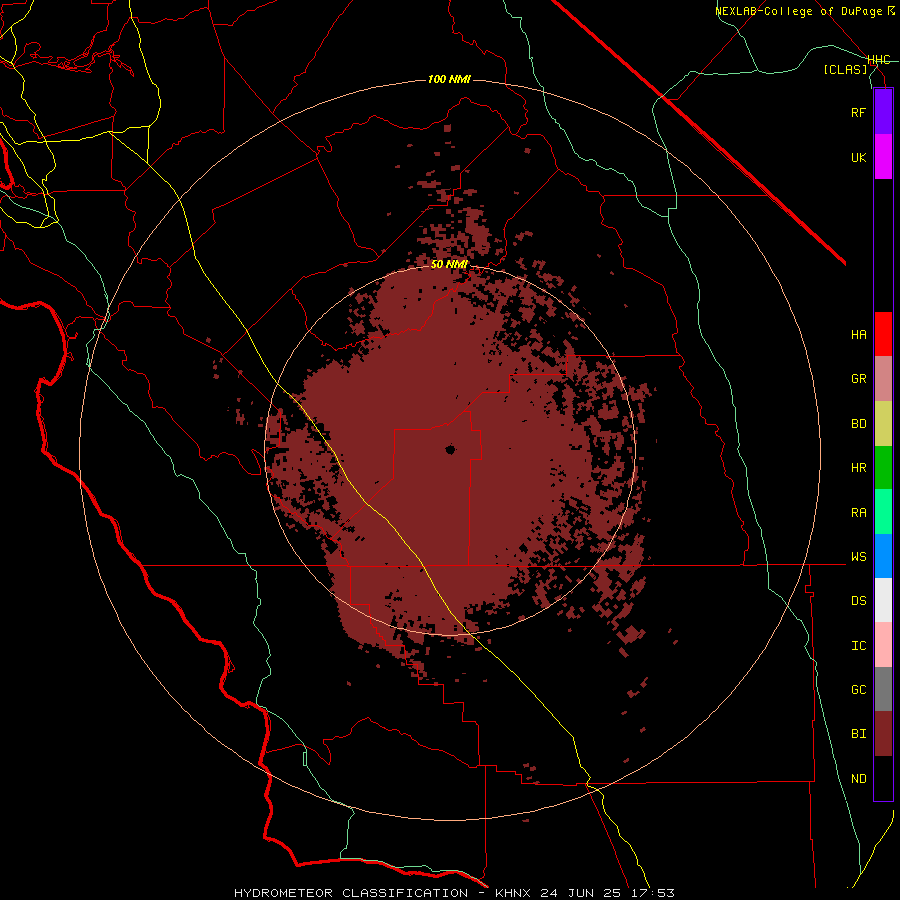Click the HYDROMETEOR CLASSIFICATION title text

pos(351,893)
